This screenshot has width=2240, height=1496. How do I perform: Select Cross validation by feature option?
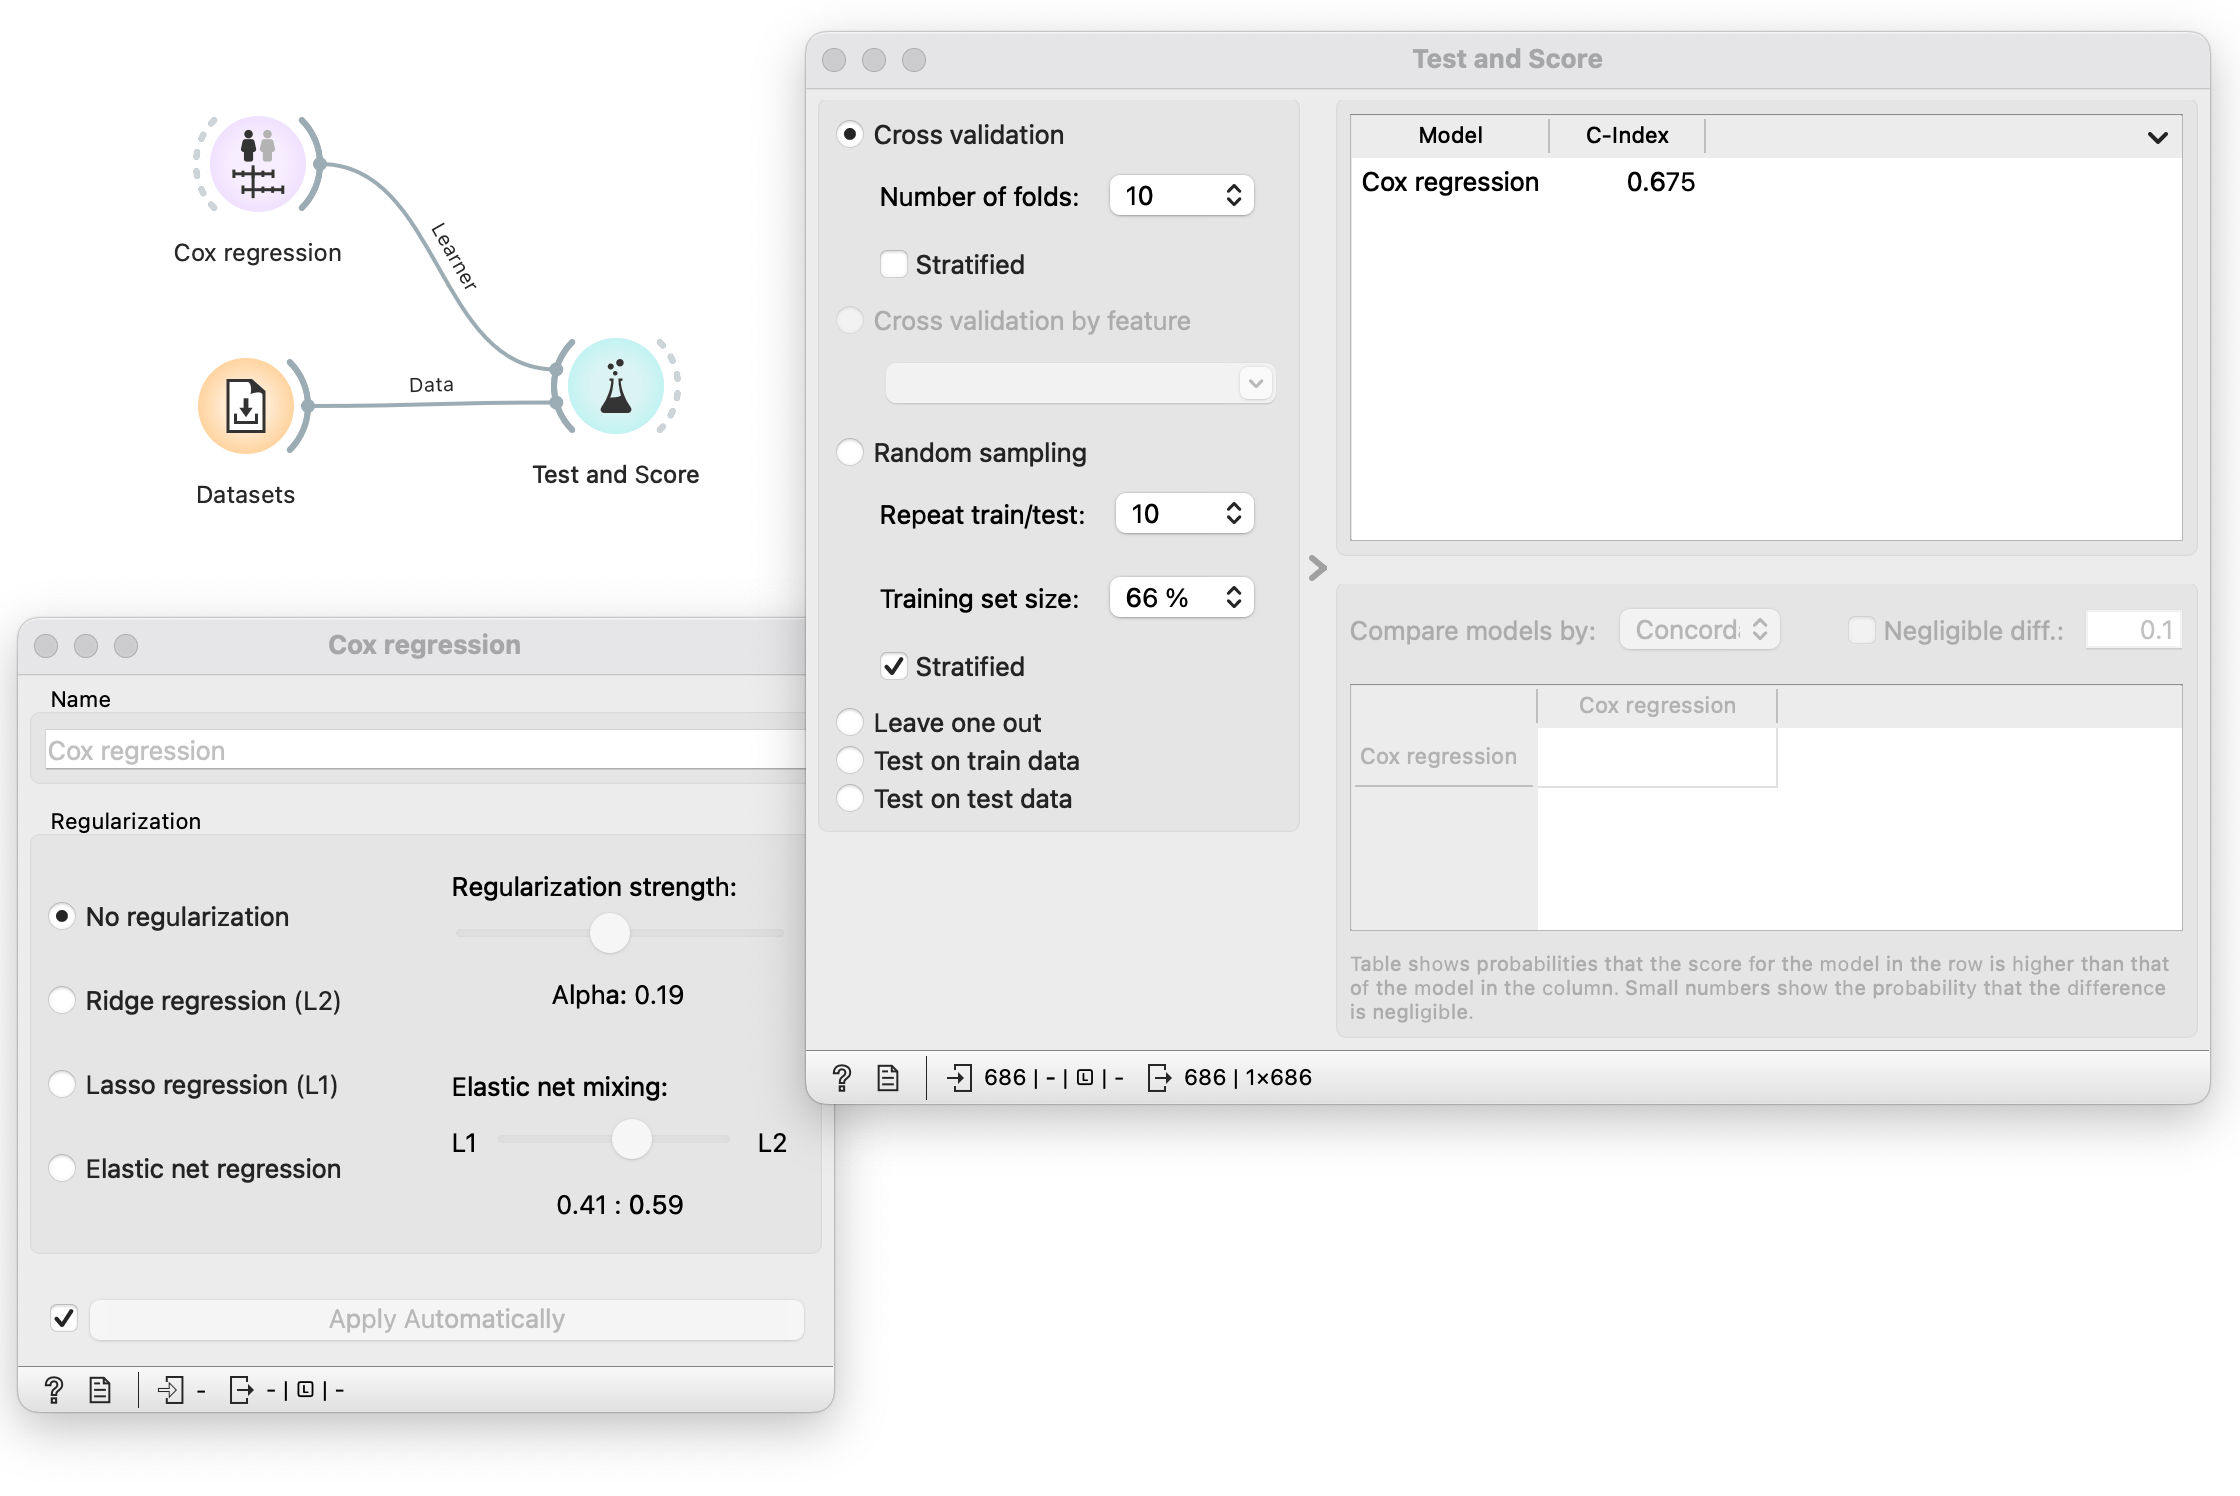tap(850, 320)
